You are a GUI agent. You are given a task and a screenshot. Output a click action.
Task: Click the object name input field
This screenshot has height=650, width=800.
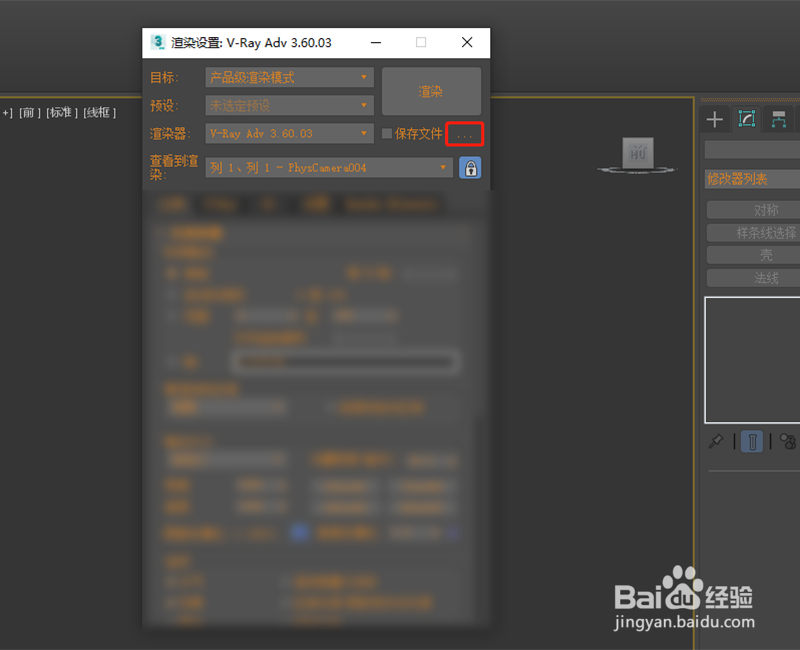[753, 150]
